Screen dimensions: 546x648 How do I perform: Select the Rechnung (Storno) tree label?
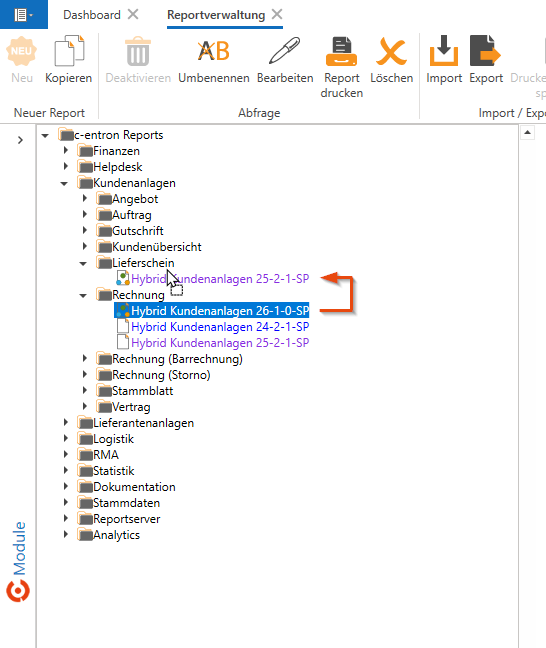[161, 375]
